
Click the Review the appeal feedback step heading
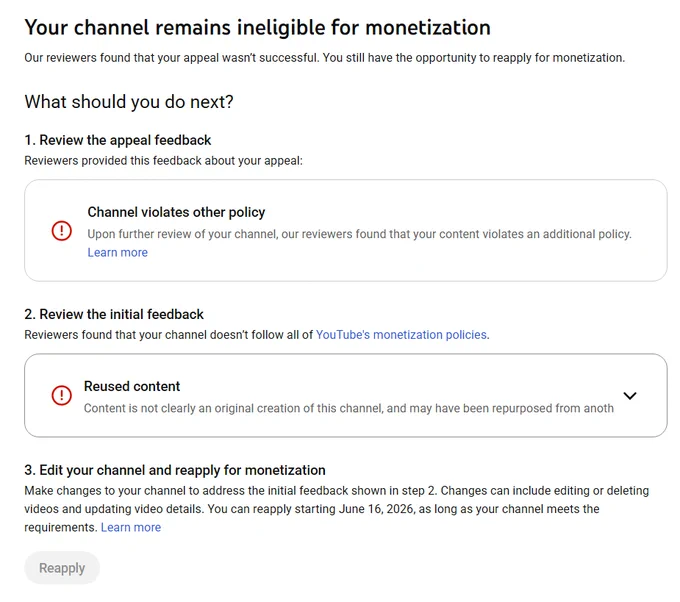coord(118,140)
